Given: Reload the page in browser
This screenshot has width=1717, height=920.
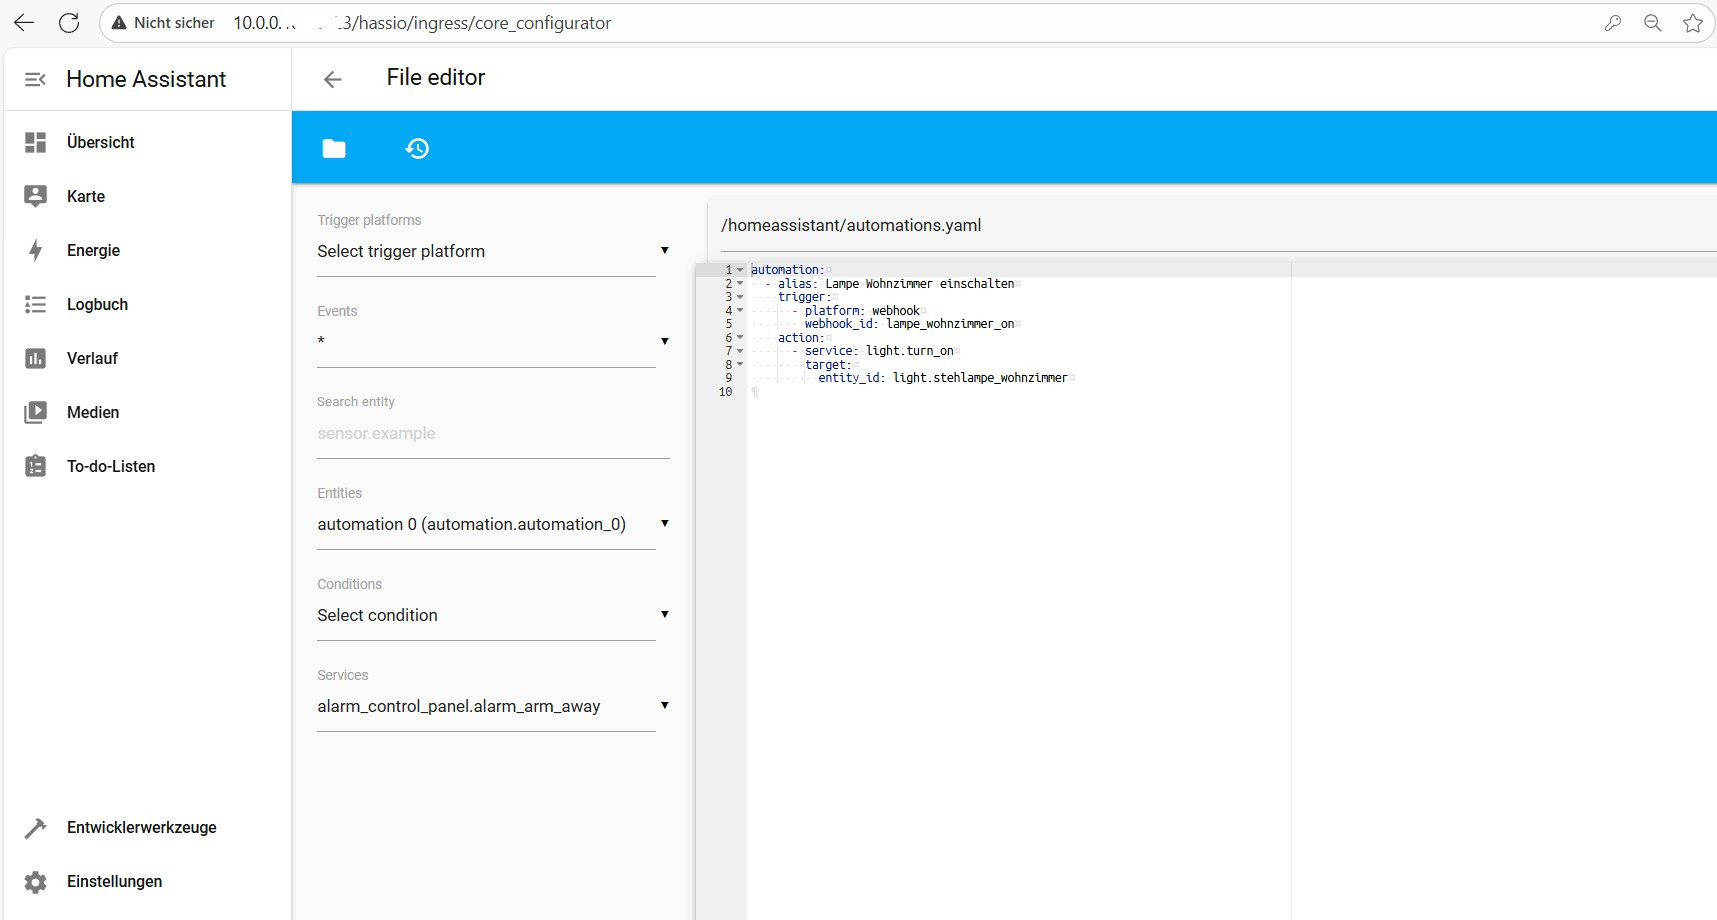Looking at the screenshot, I should point(69,23).
